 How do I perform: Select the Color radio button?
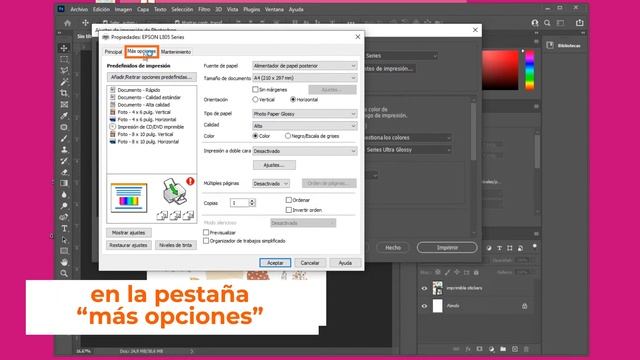click(x=256, y=136)
